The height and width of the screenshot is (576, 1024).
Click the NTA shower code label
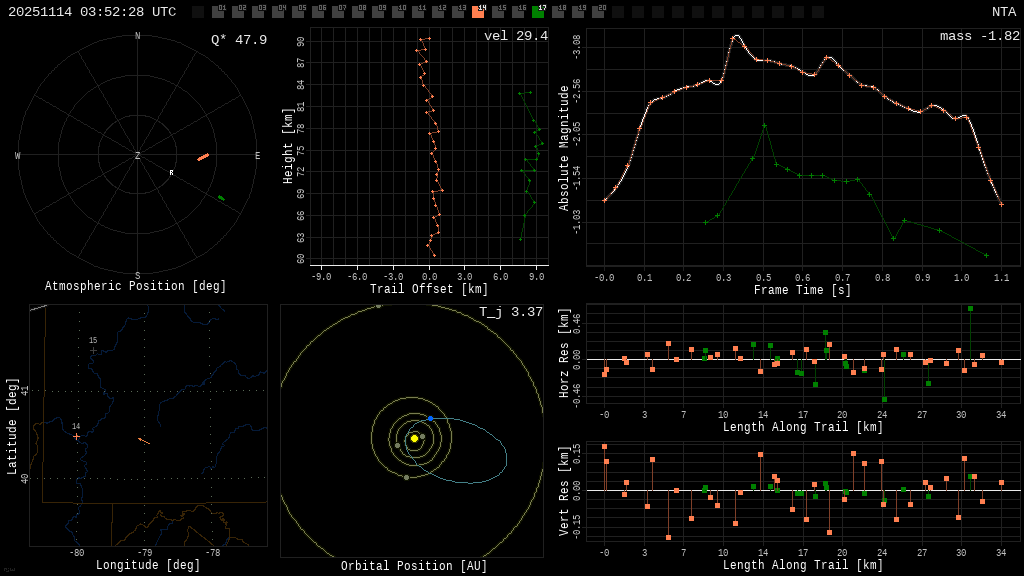click(1003, 12)
